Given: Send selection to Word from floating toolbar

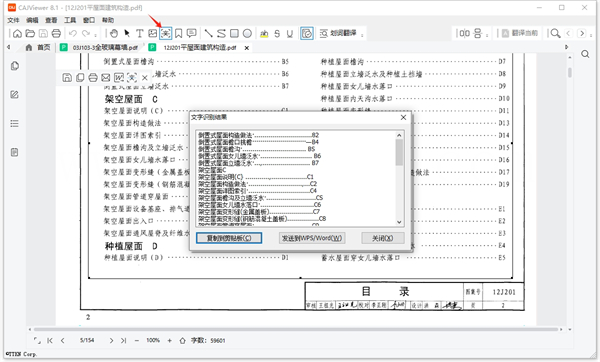Looking at the screenshot, I should pos(119,78).
